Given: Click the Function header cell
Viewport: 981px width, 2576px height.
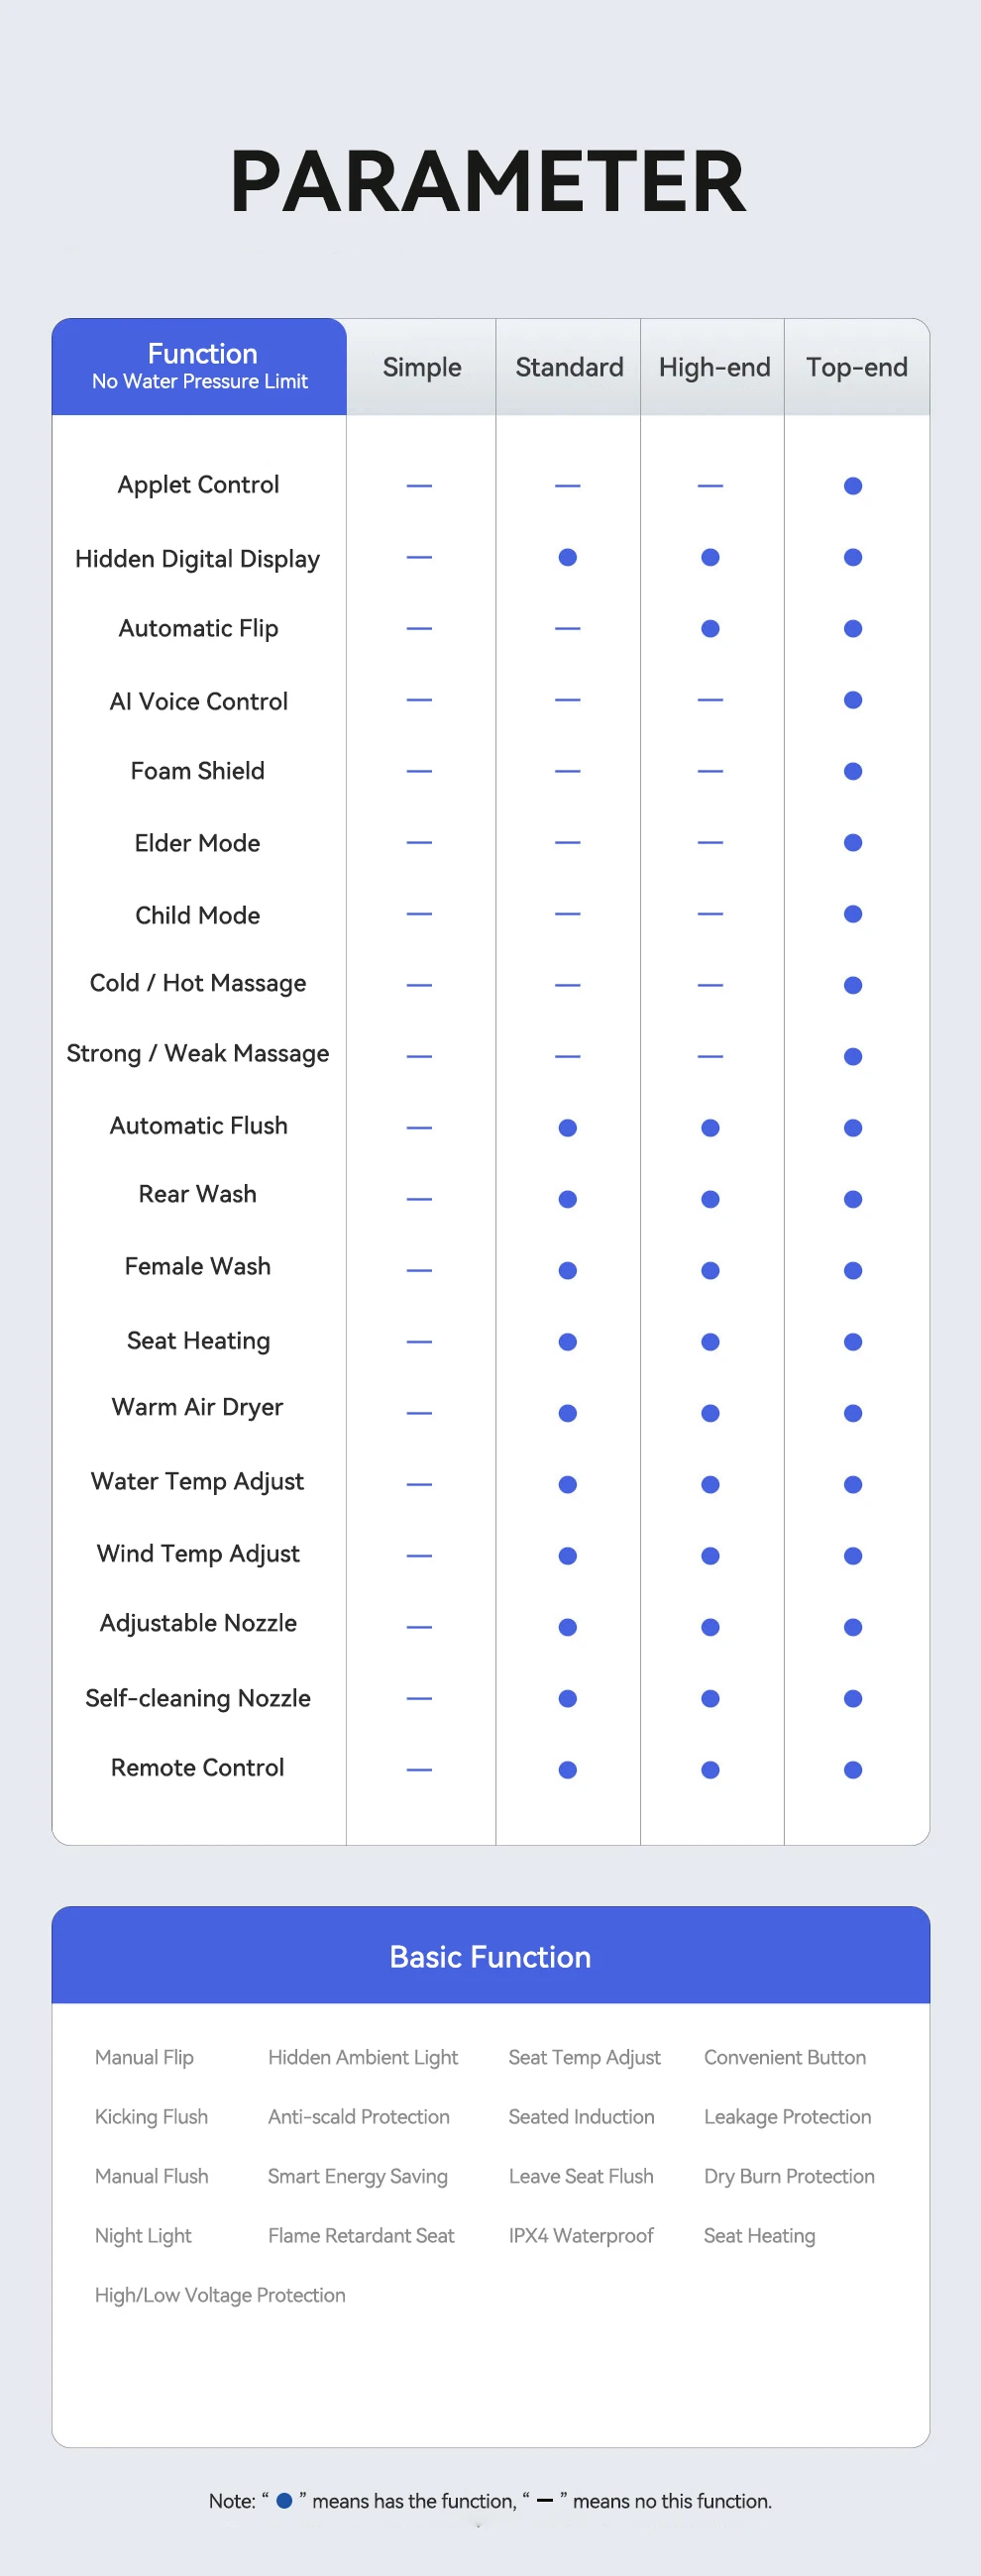Looking at the screenshot, I should coord(200,366).
